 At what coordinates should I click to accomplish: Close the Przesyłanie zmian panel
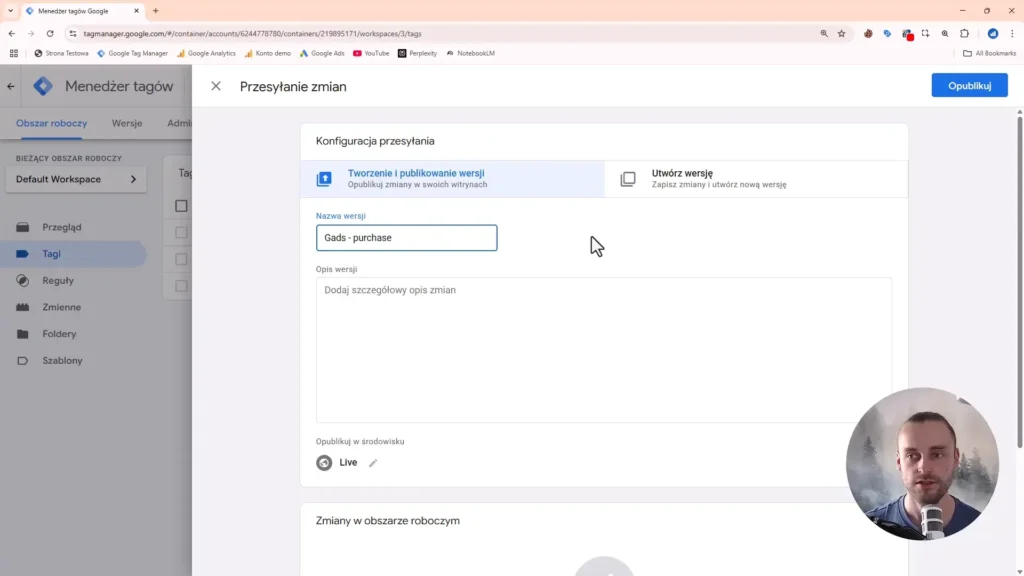(216, 86)
